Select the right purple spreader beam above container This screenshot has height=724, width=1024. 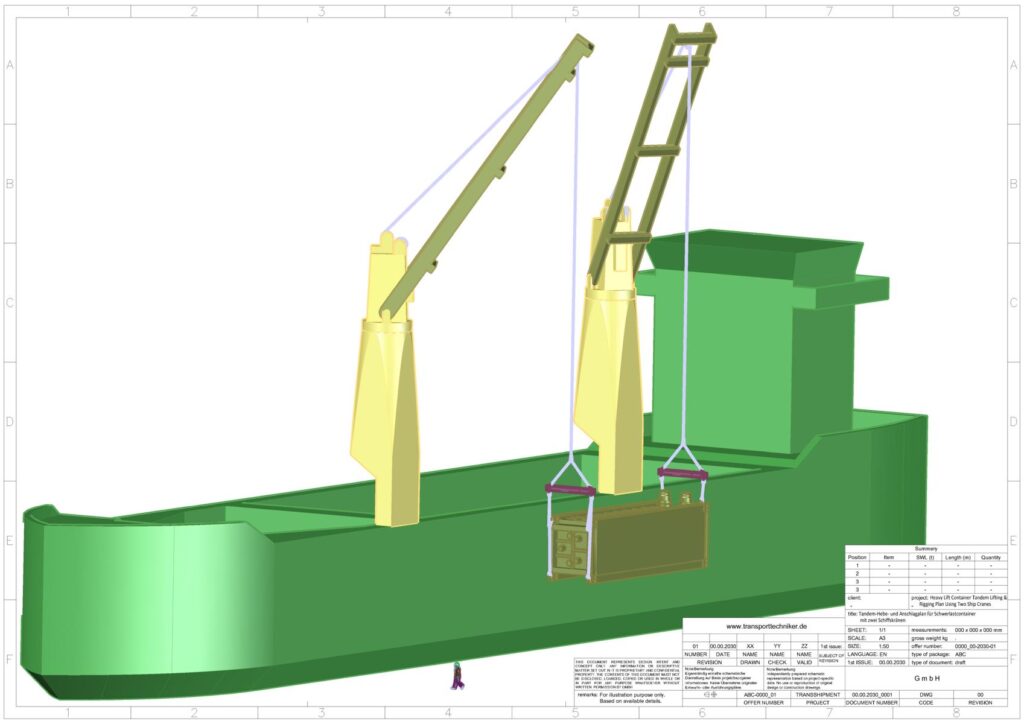pos(682,473)
